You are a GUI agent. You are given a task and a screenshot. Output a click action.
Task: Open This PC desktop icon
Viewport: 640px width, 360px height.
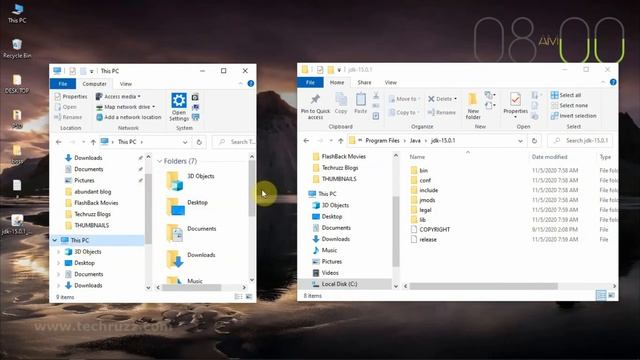[17, 13]
